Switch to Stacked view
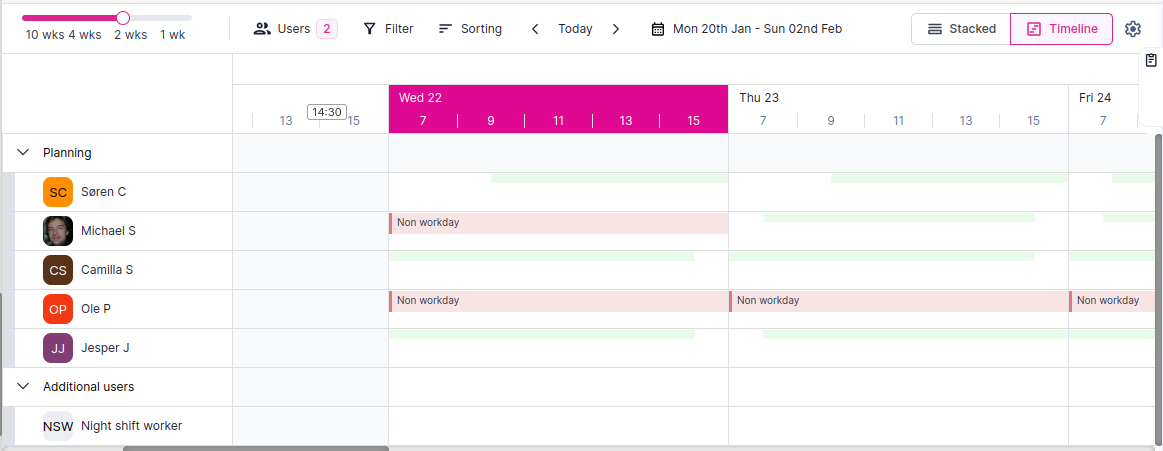 tap(961, 29)
